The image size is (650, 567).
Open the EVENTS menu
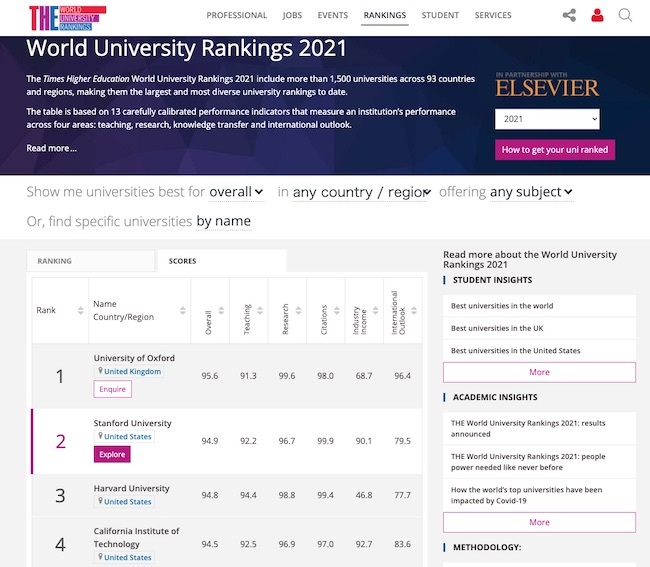point(332,15)
